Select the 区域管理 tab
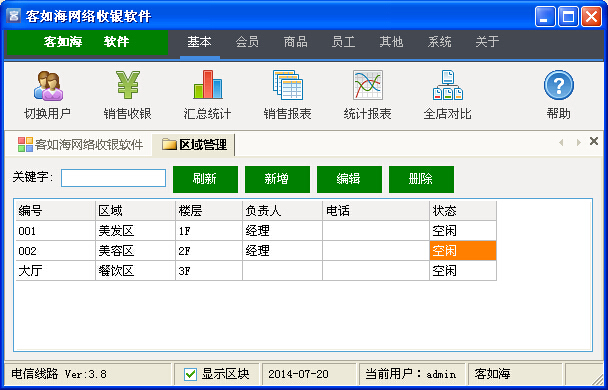Image resolution: width=608 pixels, height=390 pixels. [194, 145]
